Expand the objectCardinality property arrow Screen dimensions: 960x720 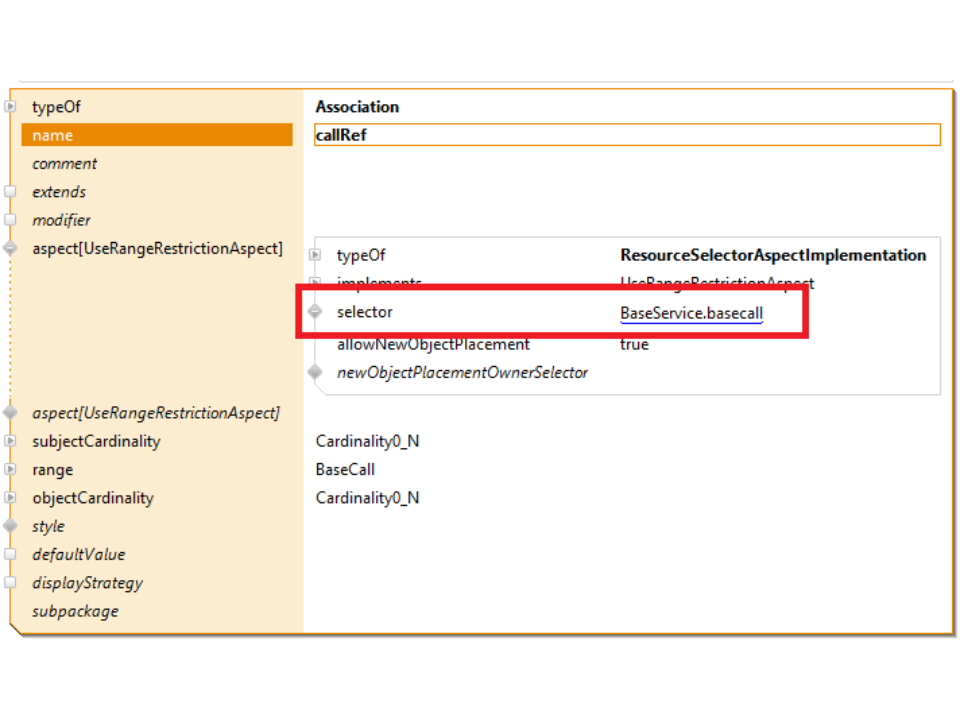pos(11,498)
